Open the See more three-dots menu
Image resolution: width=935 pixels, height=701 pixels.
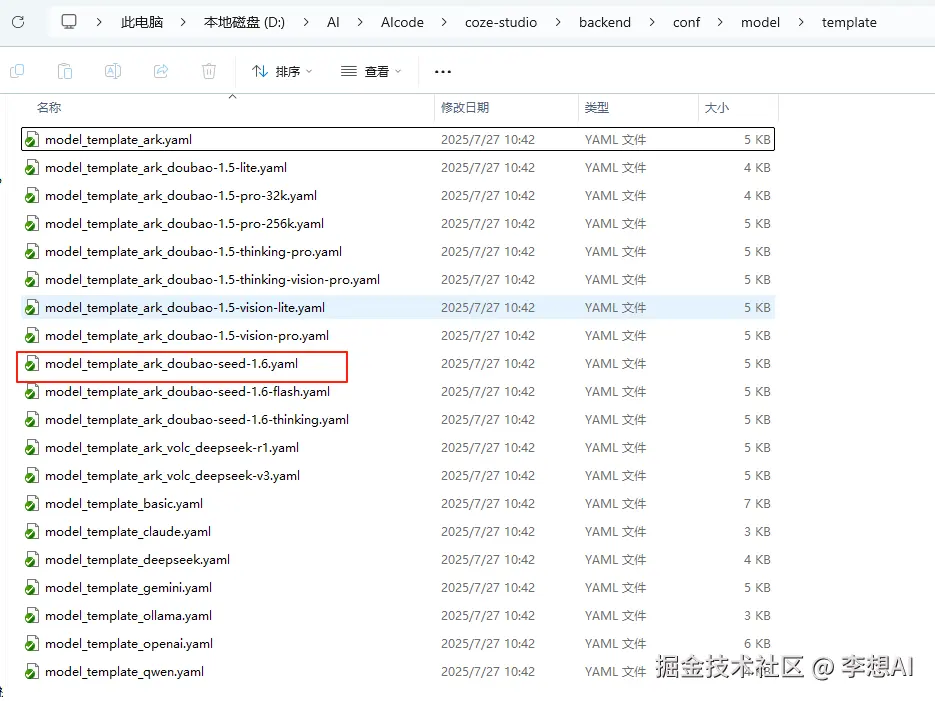pos(442,72)
